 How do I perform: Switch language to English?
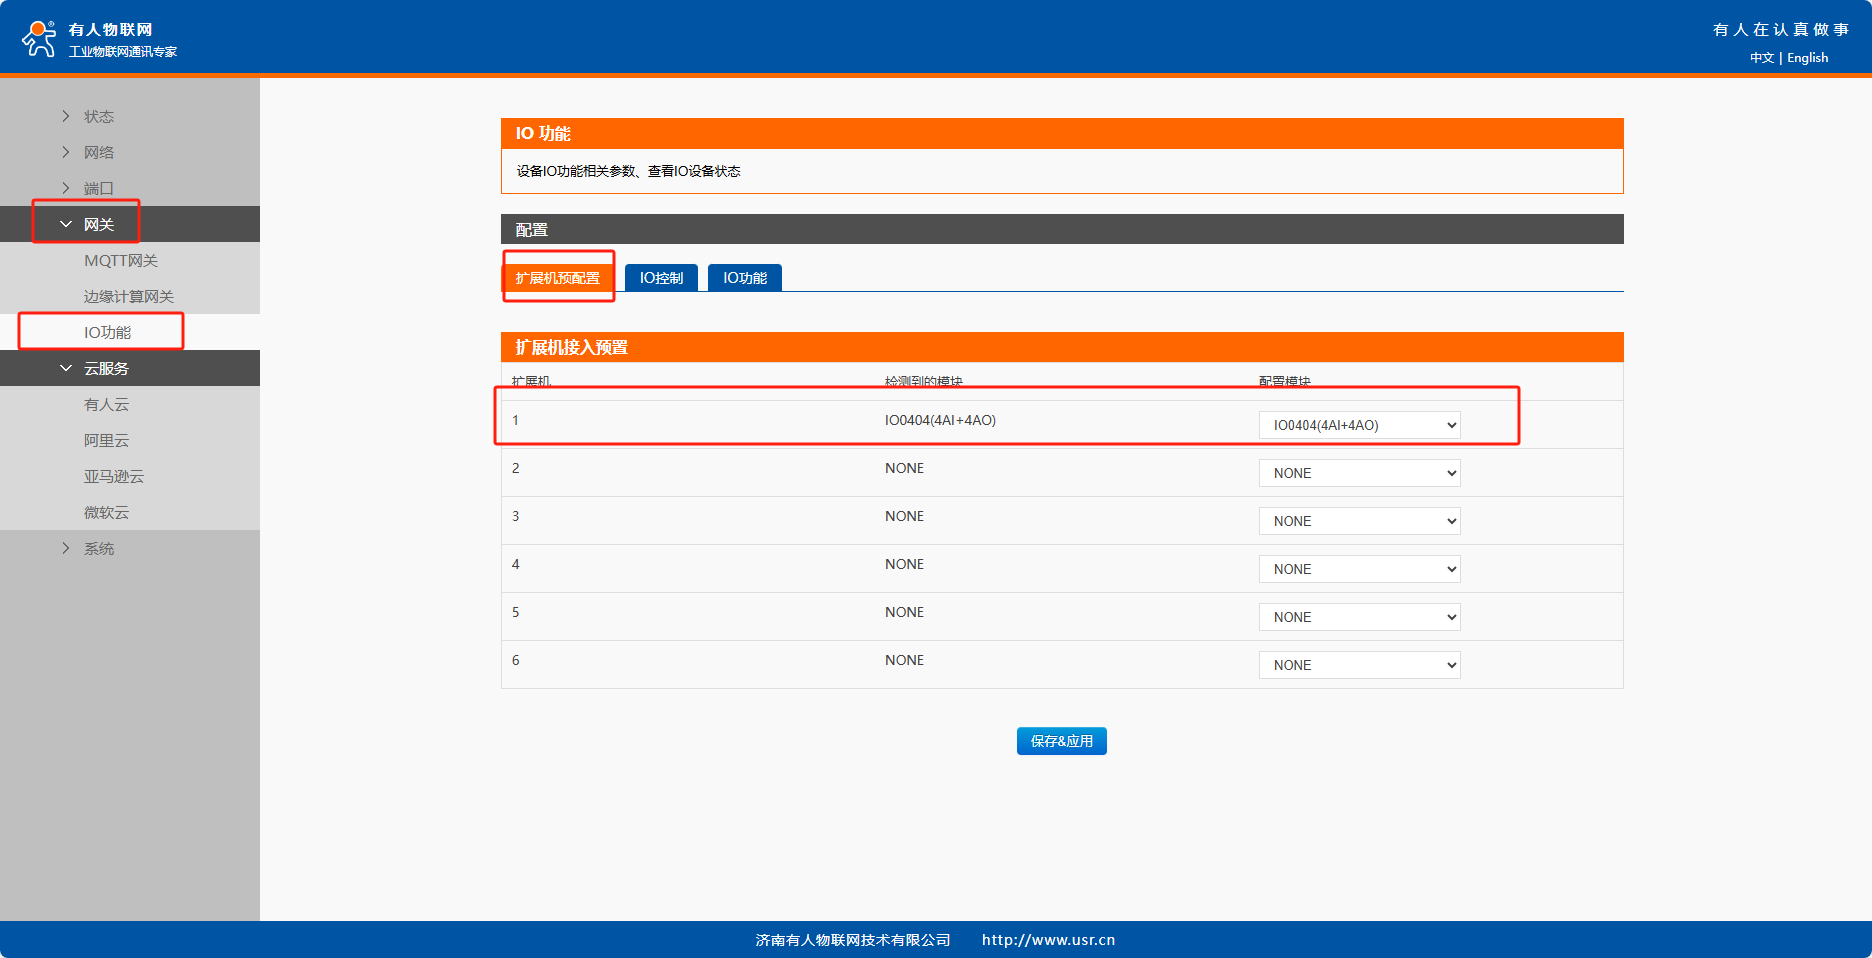coord(1807,58)
